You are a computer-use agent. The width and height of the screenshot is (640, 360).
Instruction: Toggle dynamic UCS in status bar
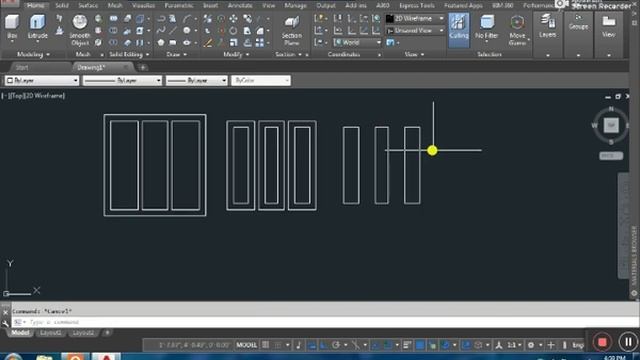(466, 345)
